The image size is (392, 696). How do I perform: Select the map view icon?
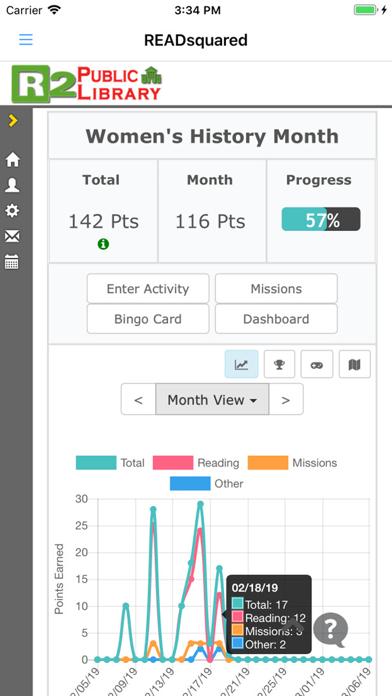(x=355, y=364)
